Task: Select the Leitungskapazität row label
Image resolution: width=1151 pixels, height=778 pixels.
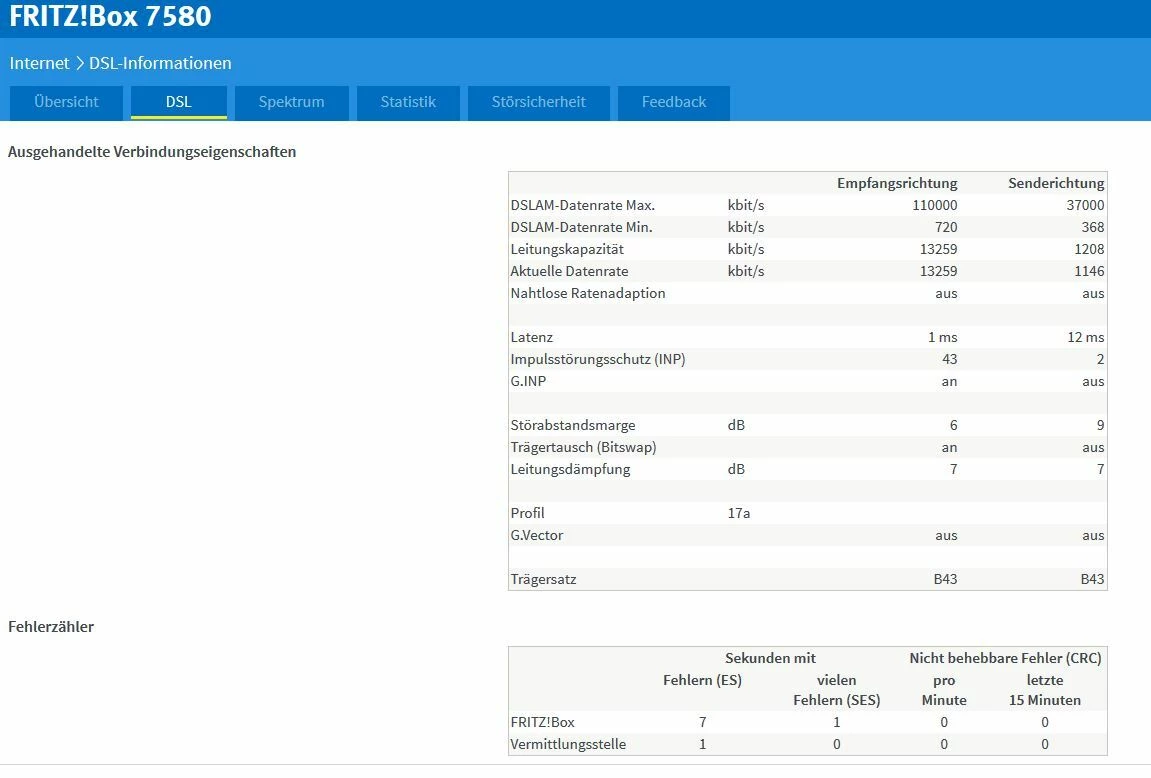Action: (x=567, y=249)
